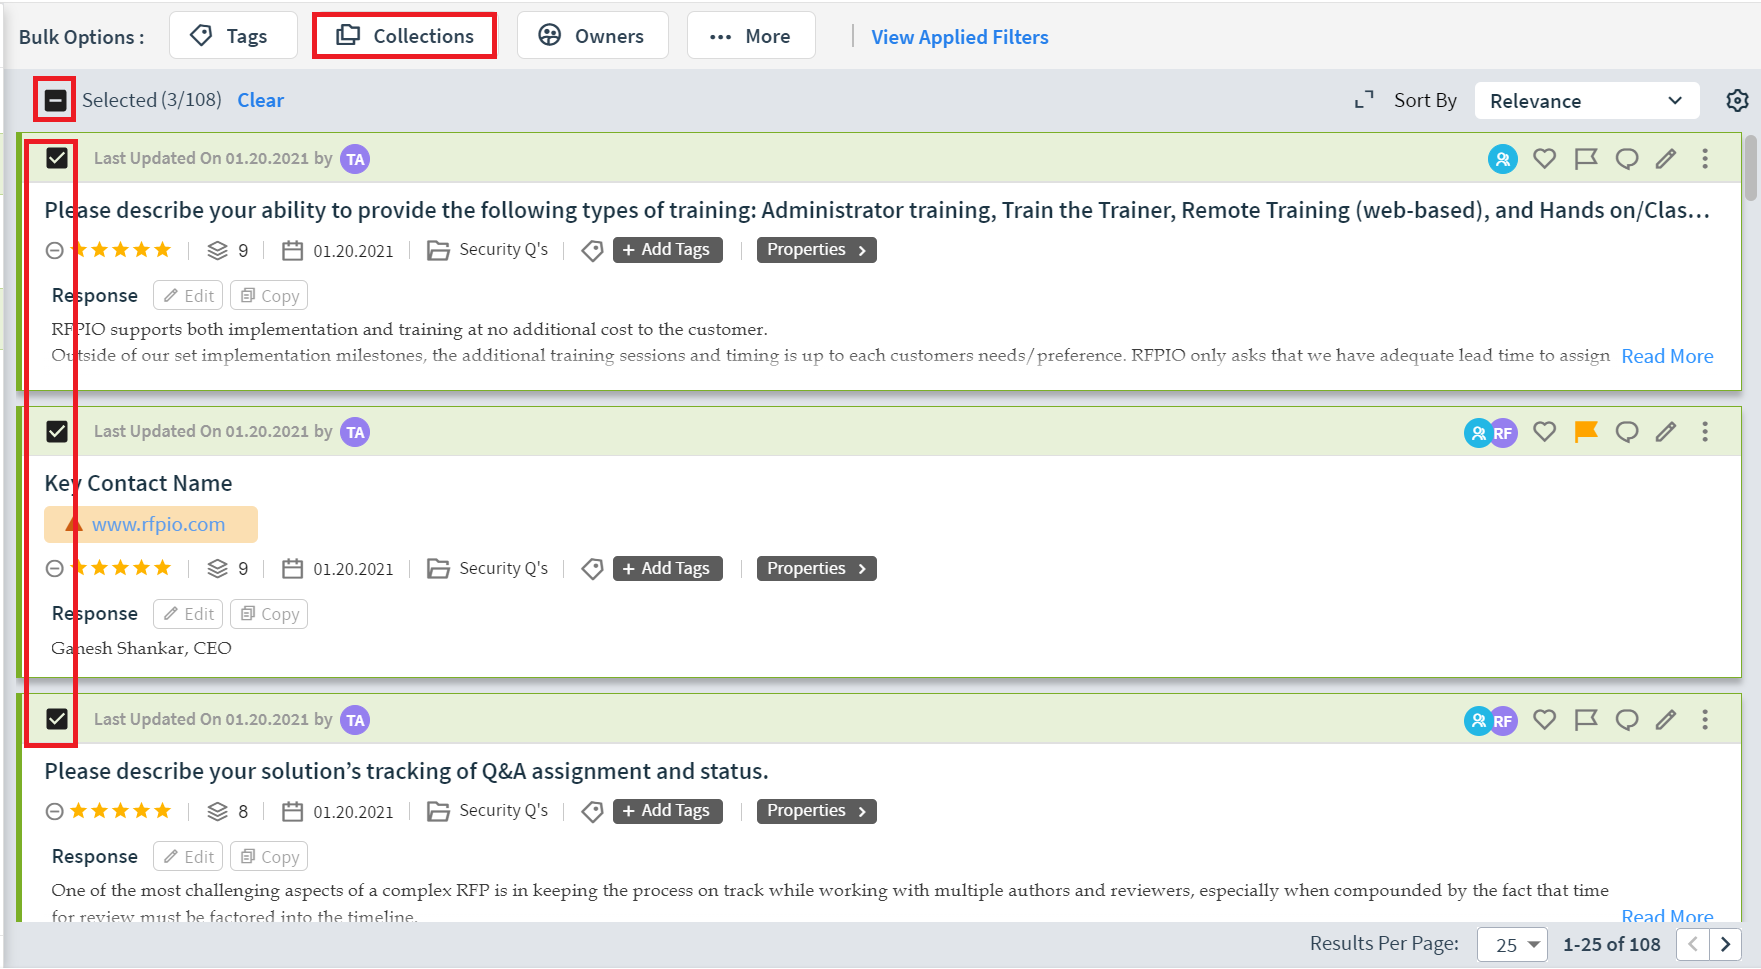Image resolution: width=1761 pixels, height=969 pixels.
Task: Edit the response of training question
Action: (188, 296)
